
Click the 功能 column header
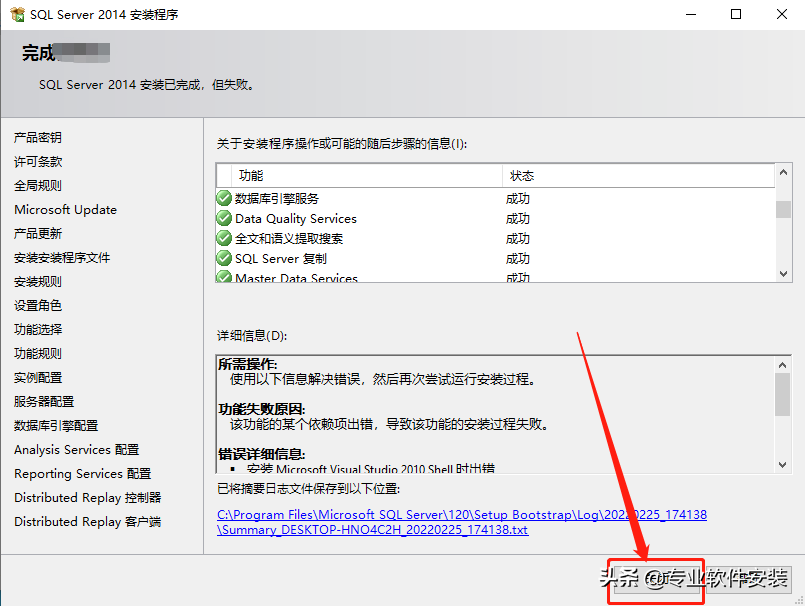(367, 176)
